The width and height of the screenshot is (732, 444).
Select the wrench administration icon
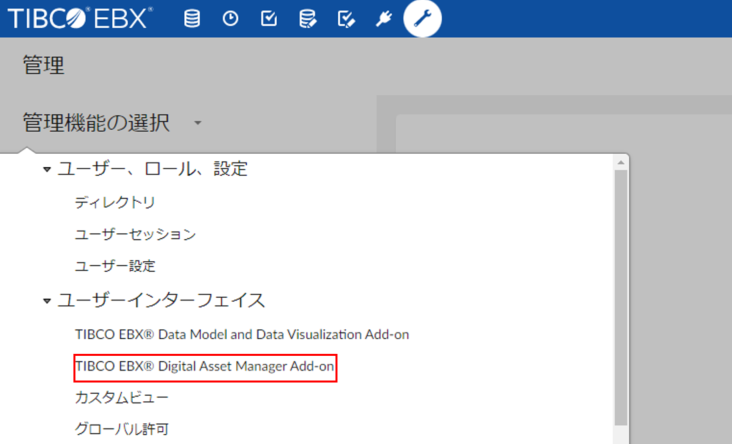[x=422, y=19]
